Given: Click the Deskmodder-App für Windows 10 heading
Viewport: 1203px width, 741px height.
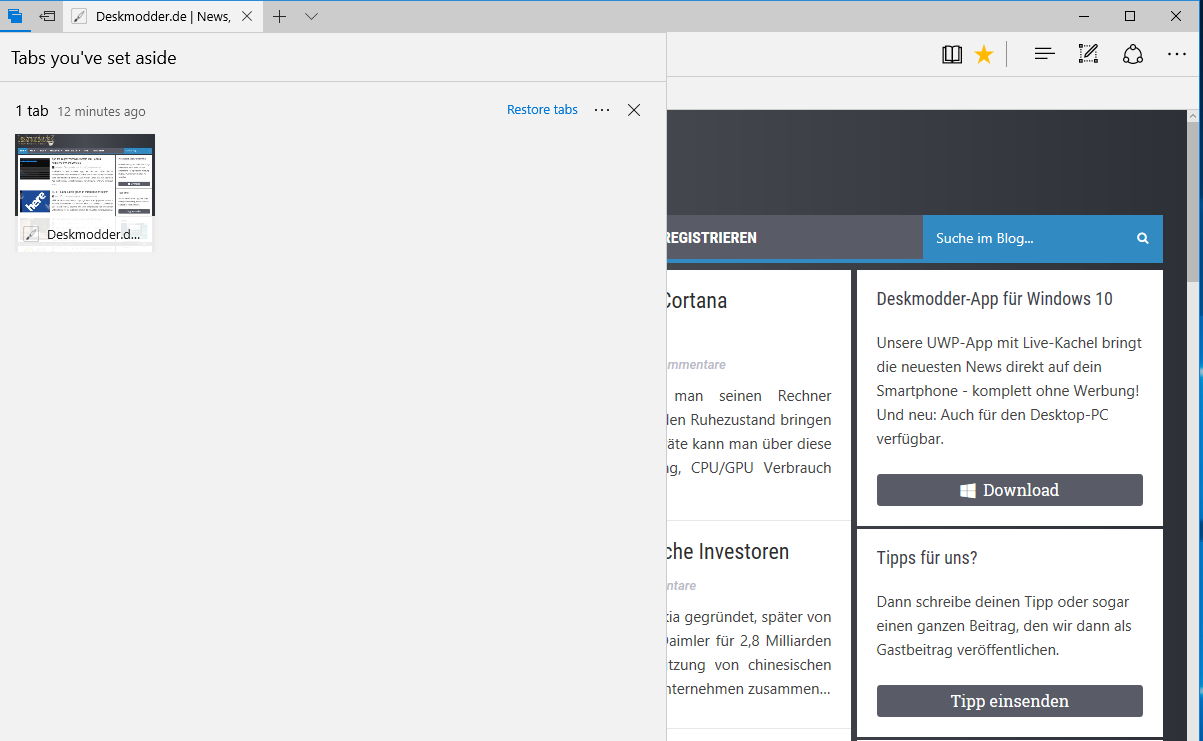Looking at the screenshot, I should tap(994, 299).
